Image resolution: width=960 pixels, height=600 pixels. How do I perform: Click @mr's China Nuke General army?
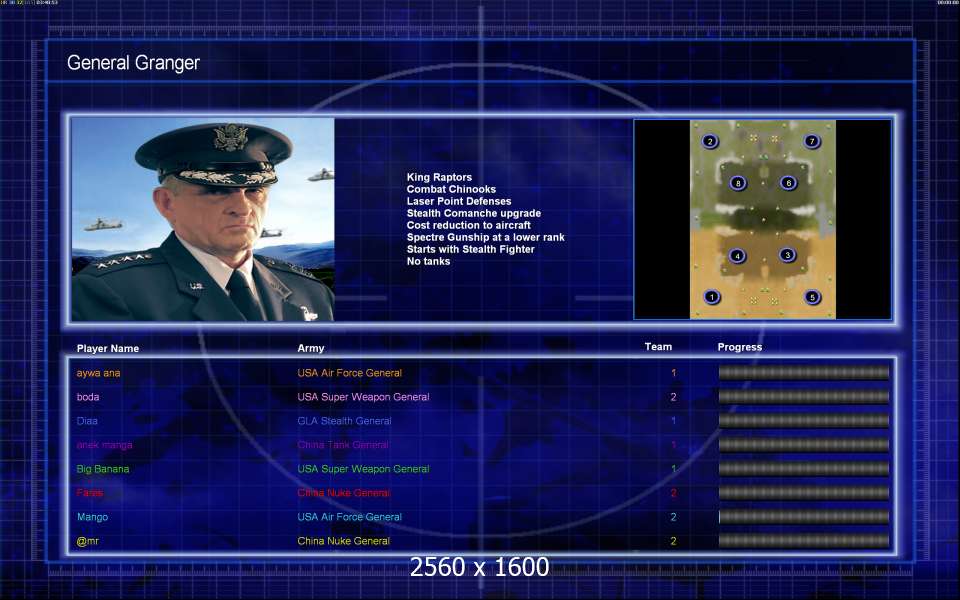pos(343,541)
